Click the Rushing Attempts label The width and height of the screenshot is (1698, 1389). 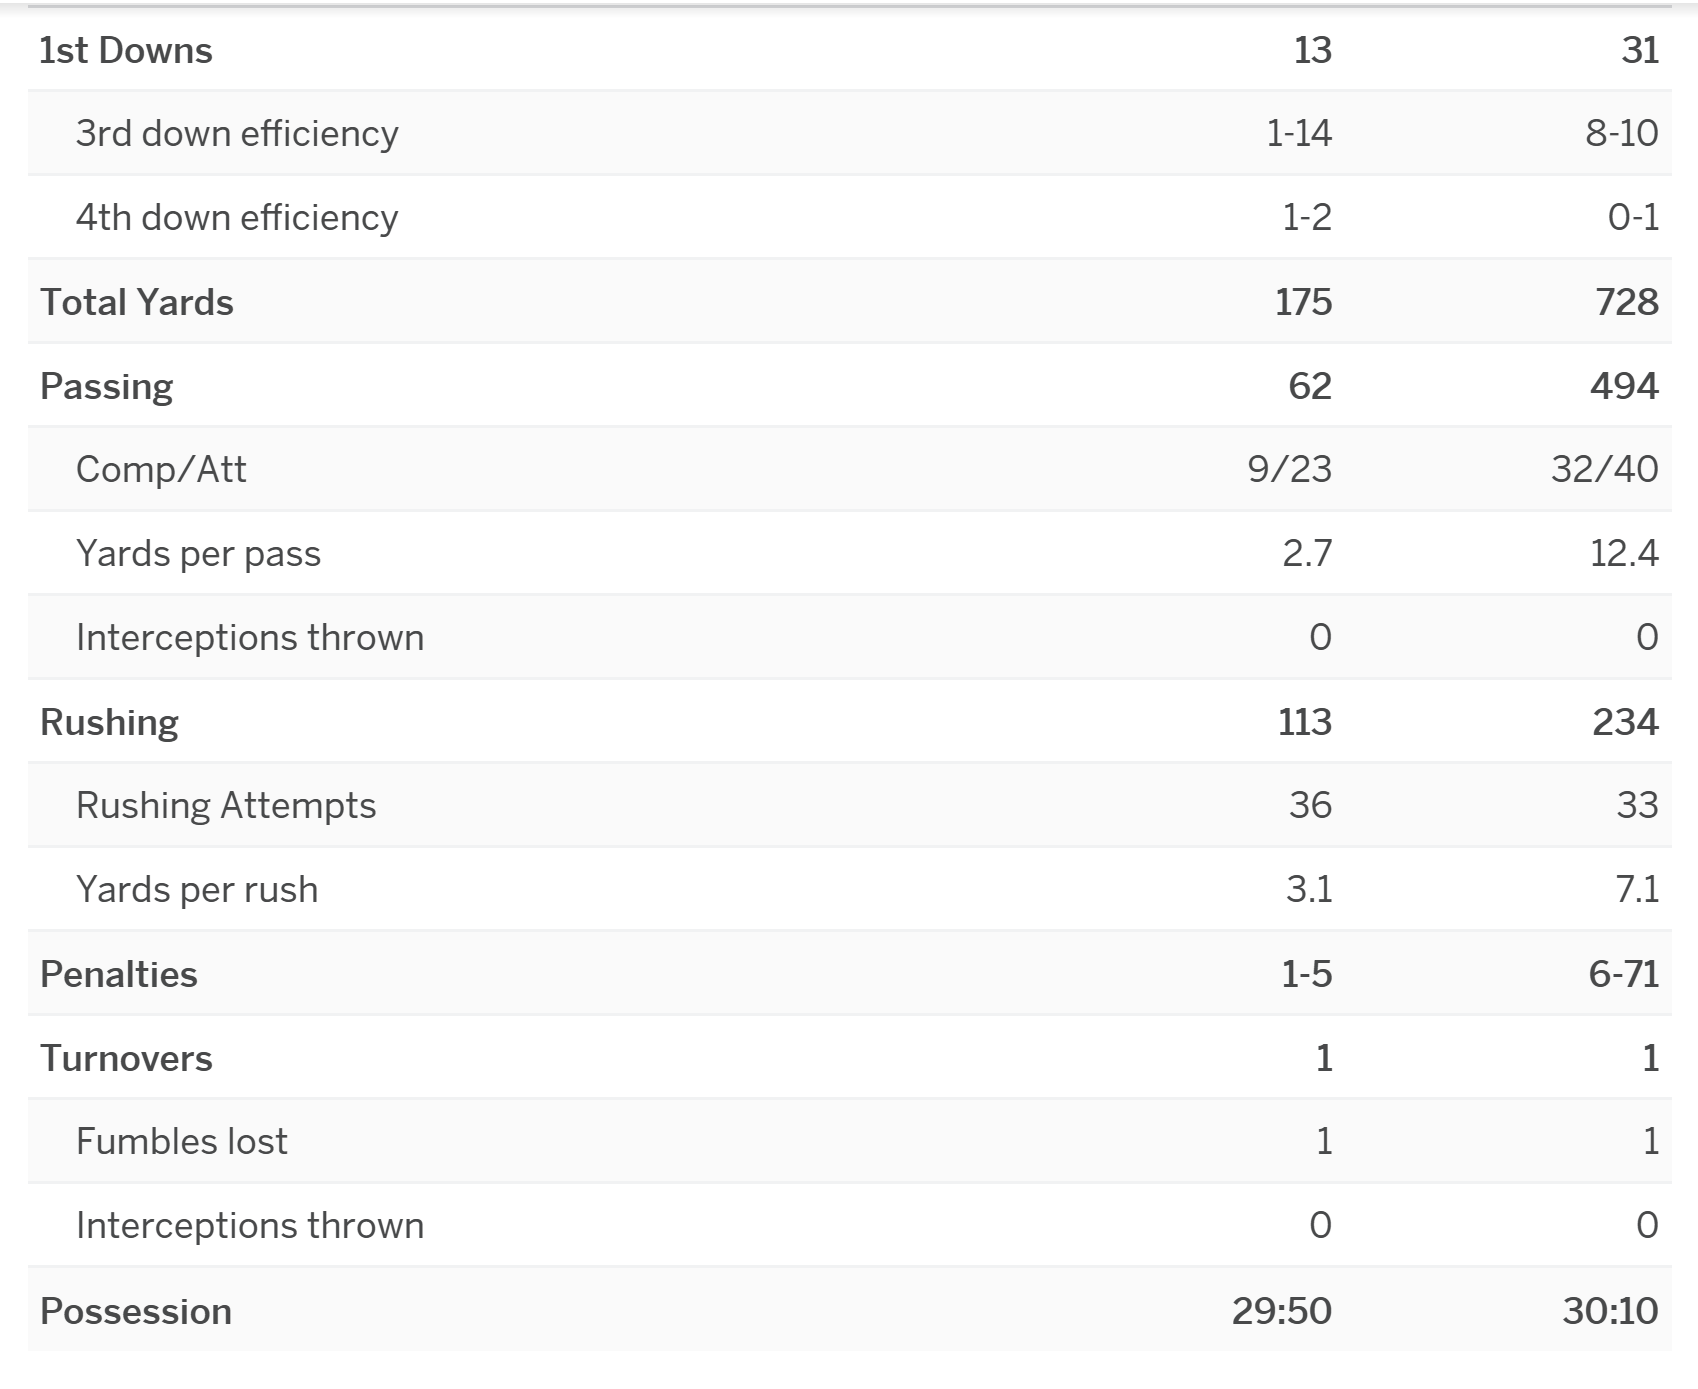[x=226, y=805]
